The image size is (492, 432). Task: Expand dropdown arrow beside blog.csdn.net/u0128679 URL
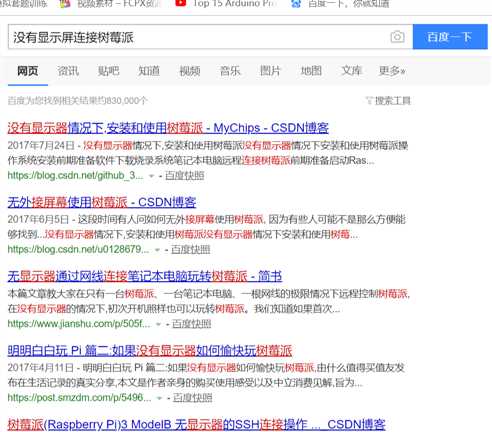coord(157,250)
